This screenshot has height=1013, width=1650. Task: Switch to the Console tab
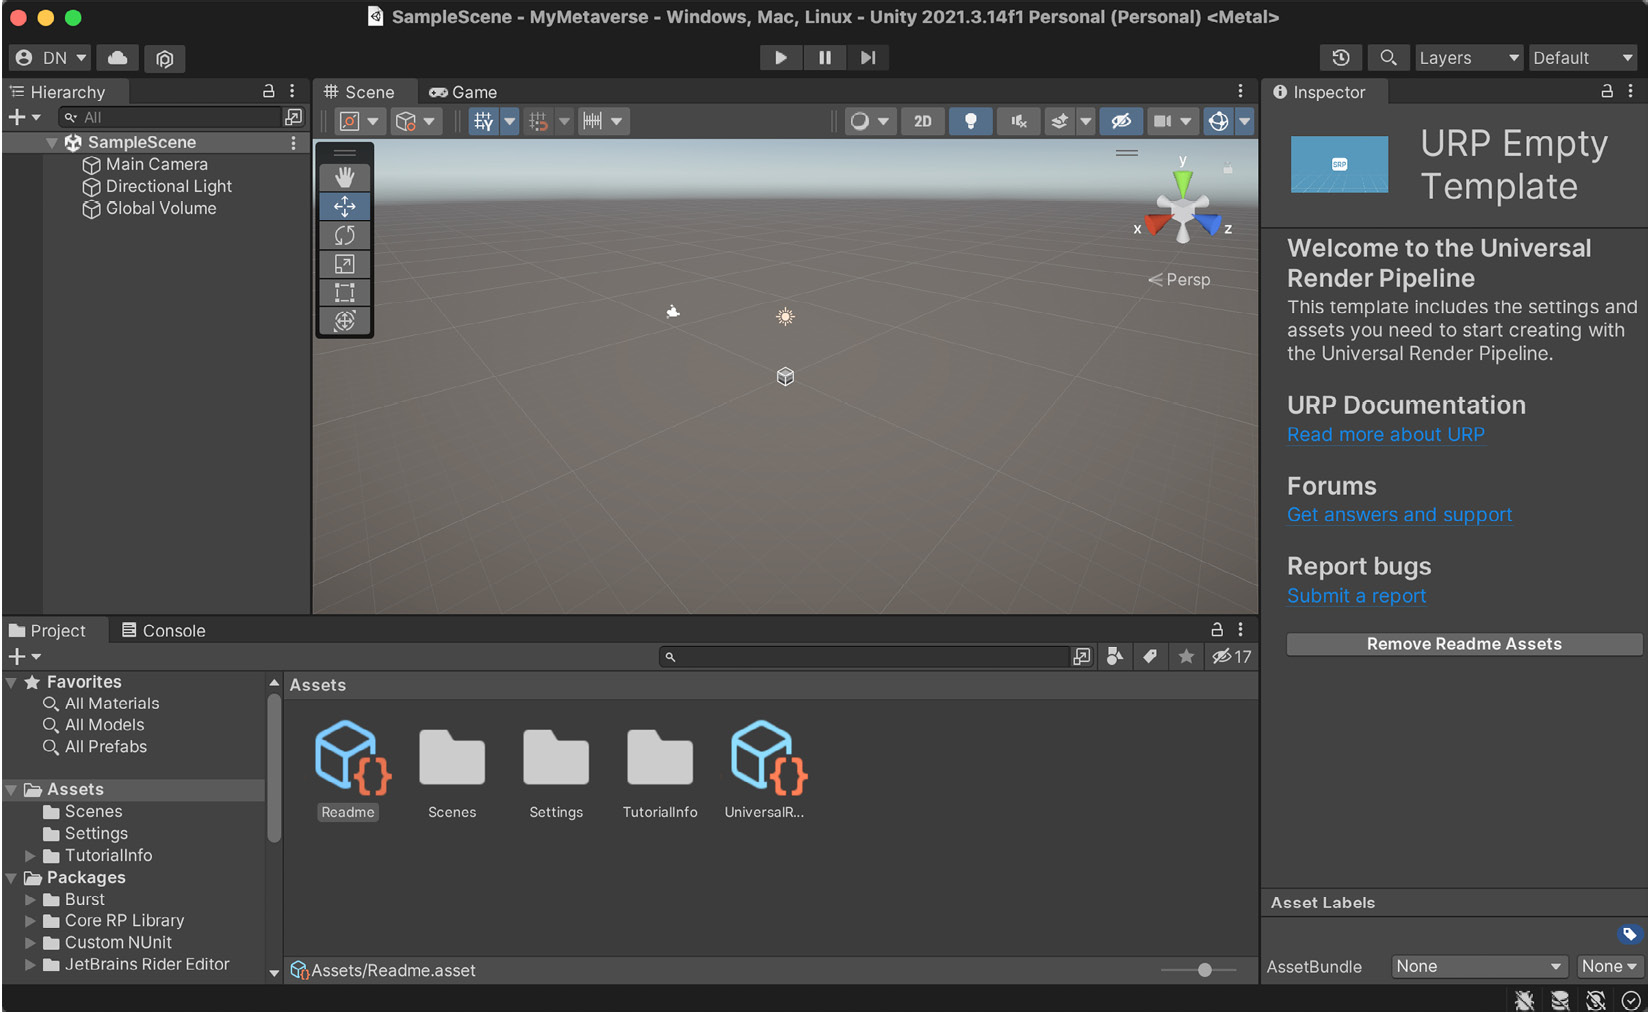163,630
